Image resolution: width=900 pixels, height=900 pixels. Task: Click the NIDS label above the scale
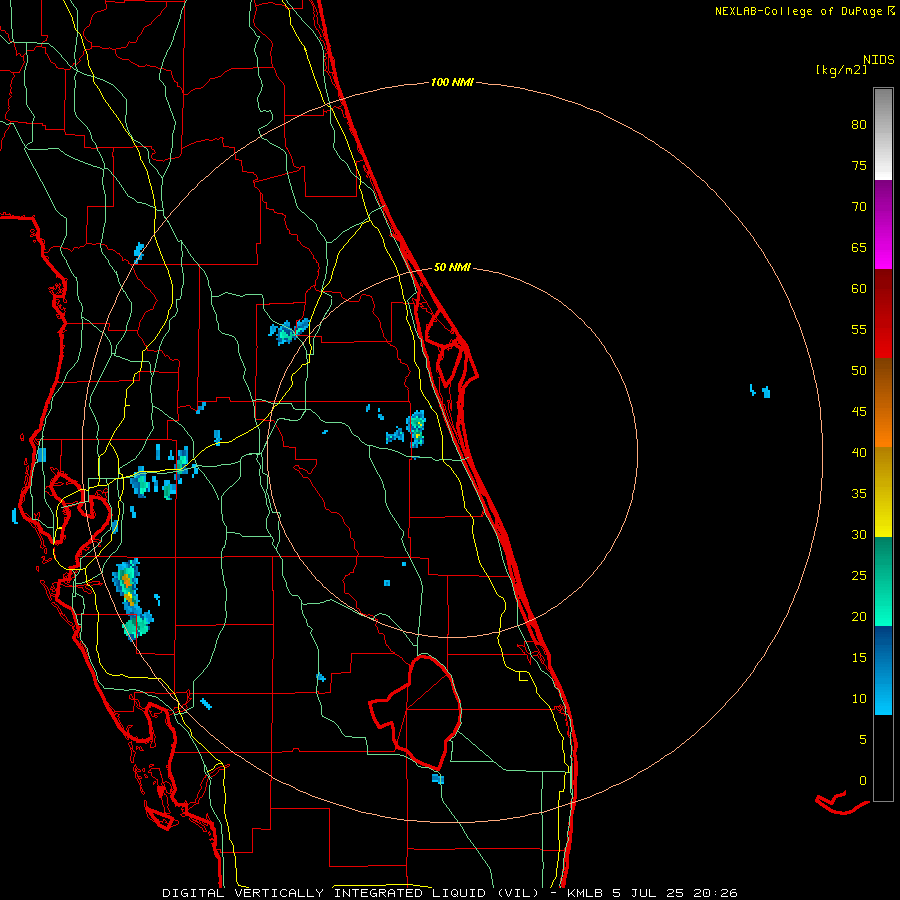click(879, 59)
